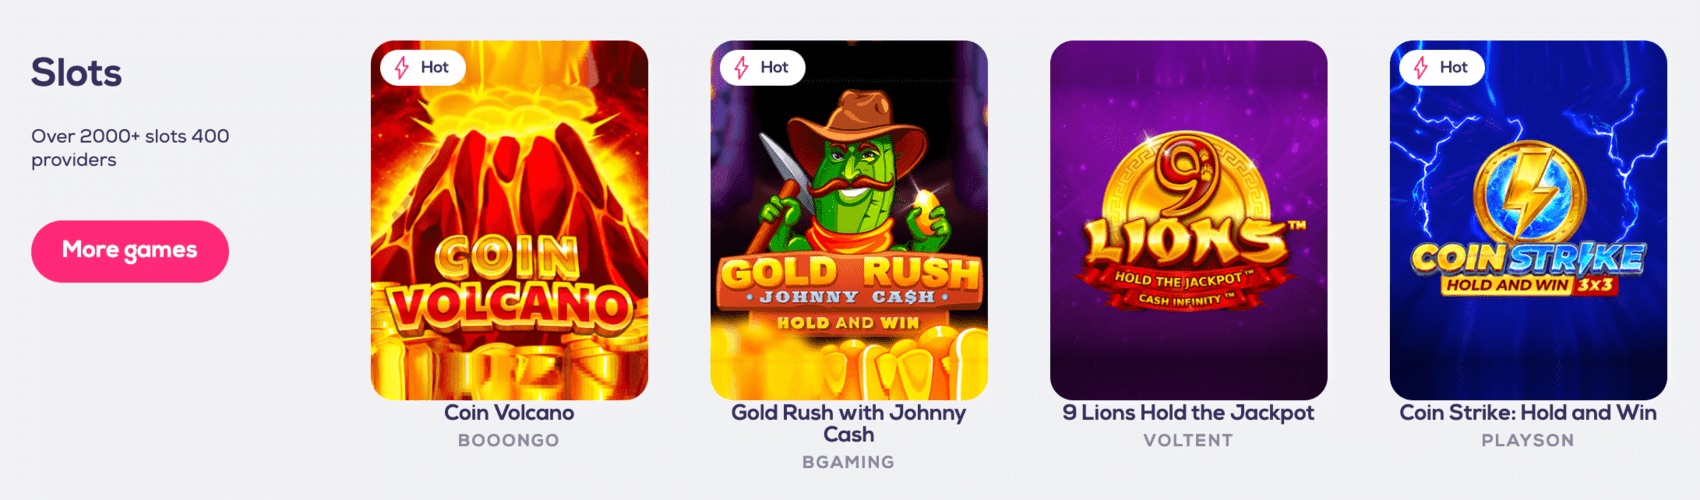Click the Hot badge on Gold Rush
This screenshot has width=1700, height=500.
coord(763,67)
